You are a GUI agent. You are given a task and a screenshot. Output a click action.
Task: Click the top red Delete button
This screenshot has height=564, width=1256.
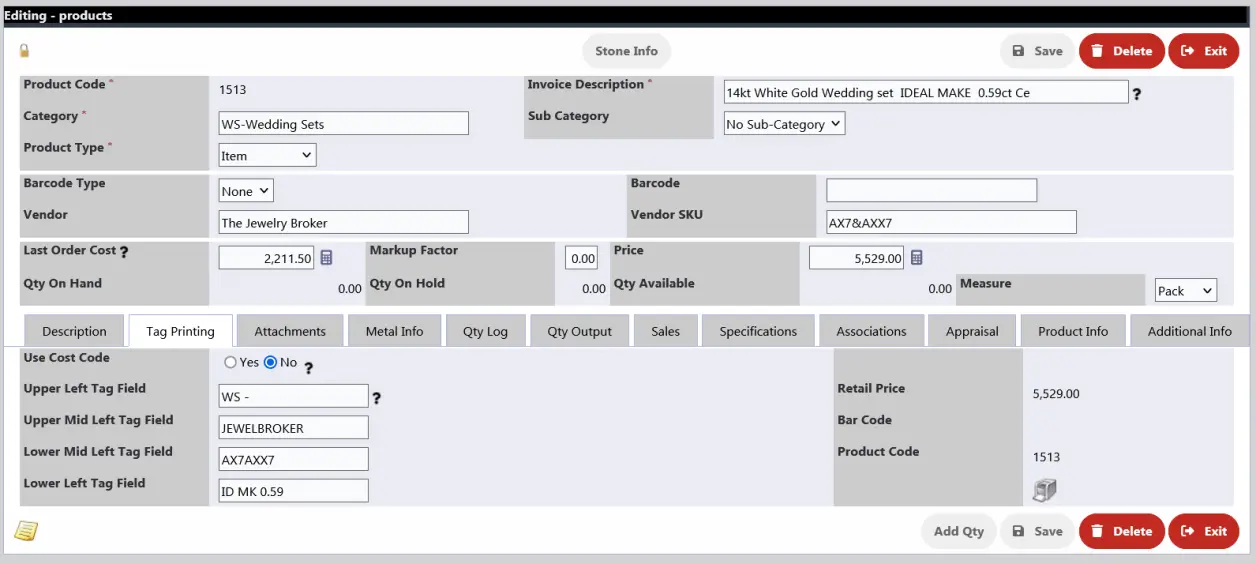[x=1121, y=51]
